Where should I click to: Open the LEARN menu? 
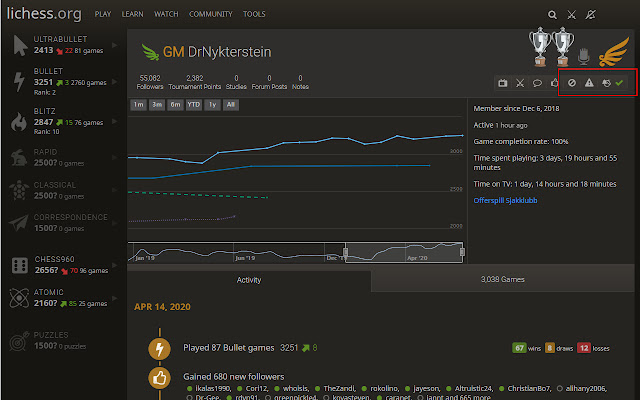click(x=132, y=15)
